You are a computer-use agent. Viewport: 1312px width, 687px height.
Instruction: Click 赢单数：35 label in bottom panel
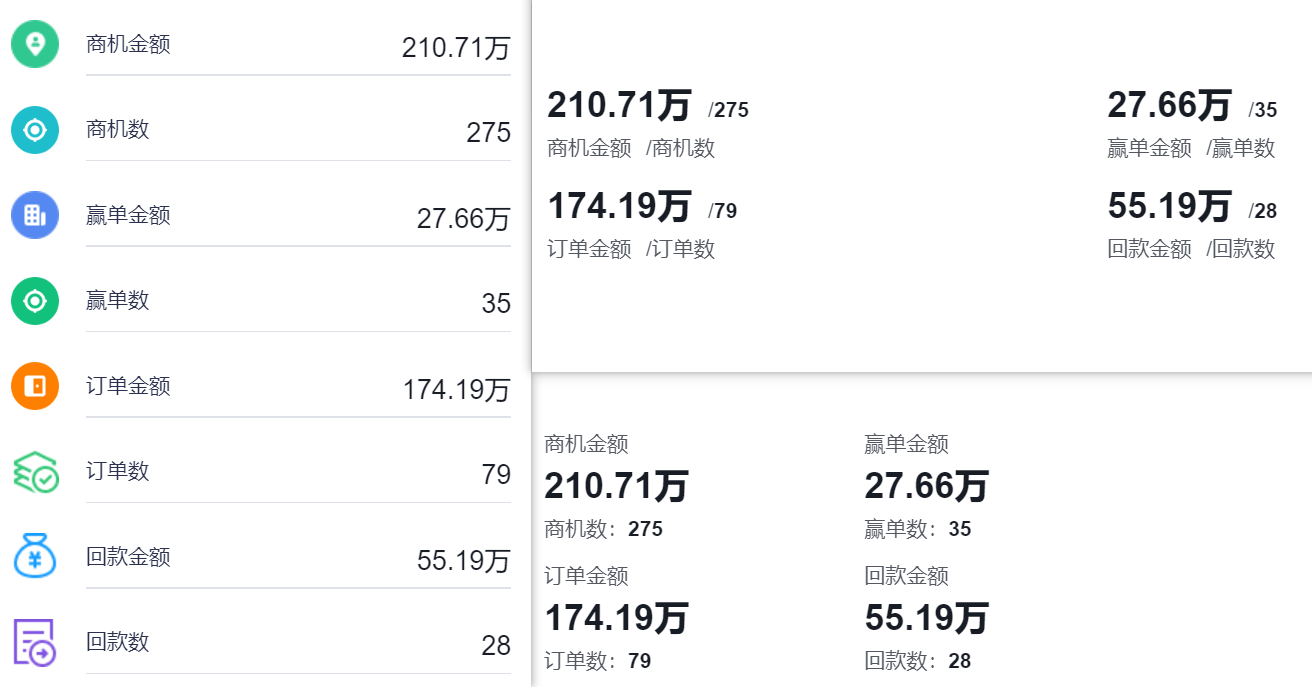coord(918,529)
